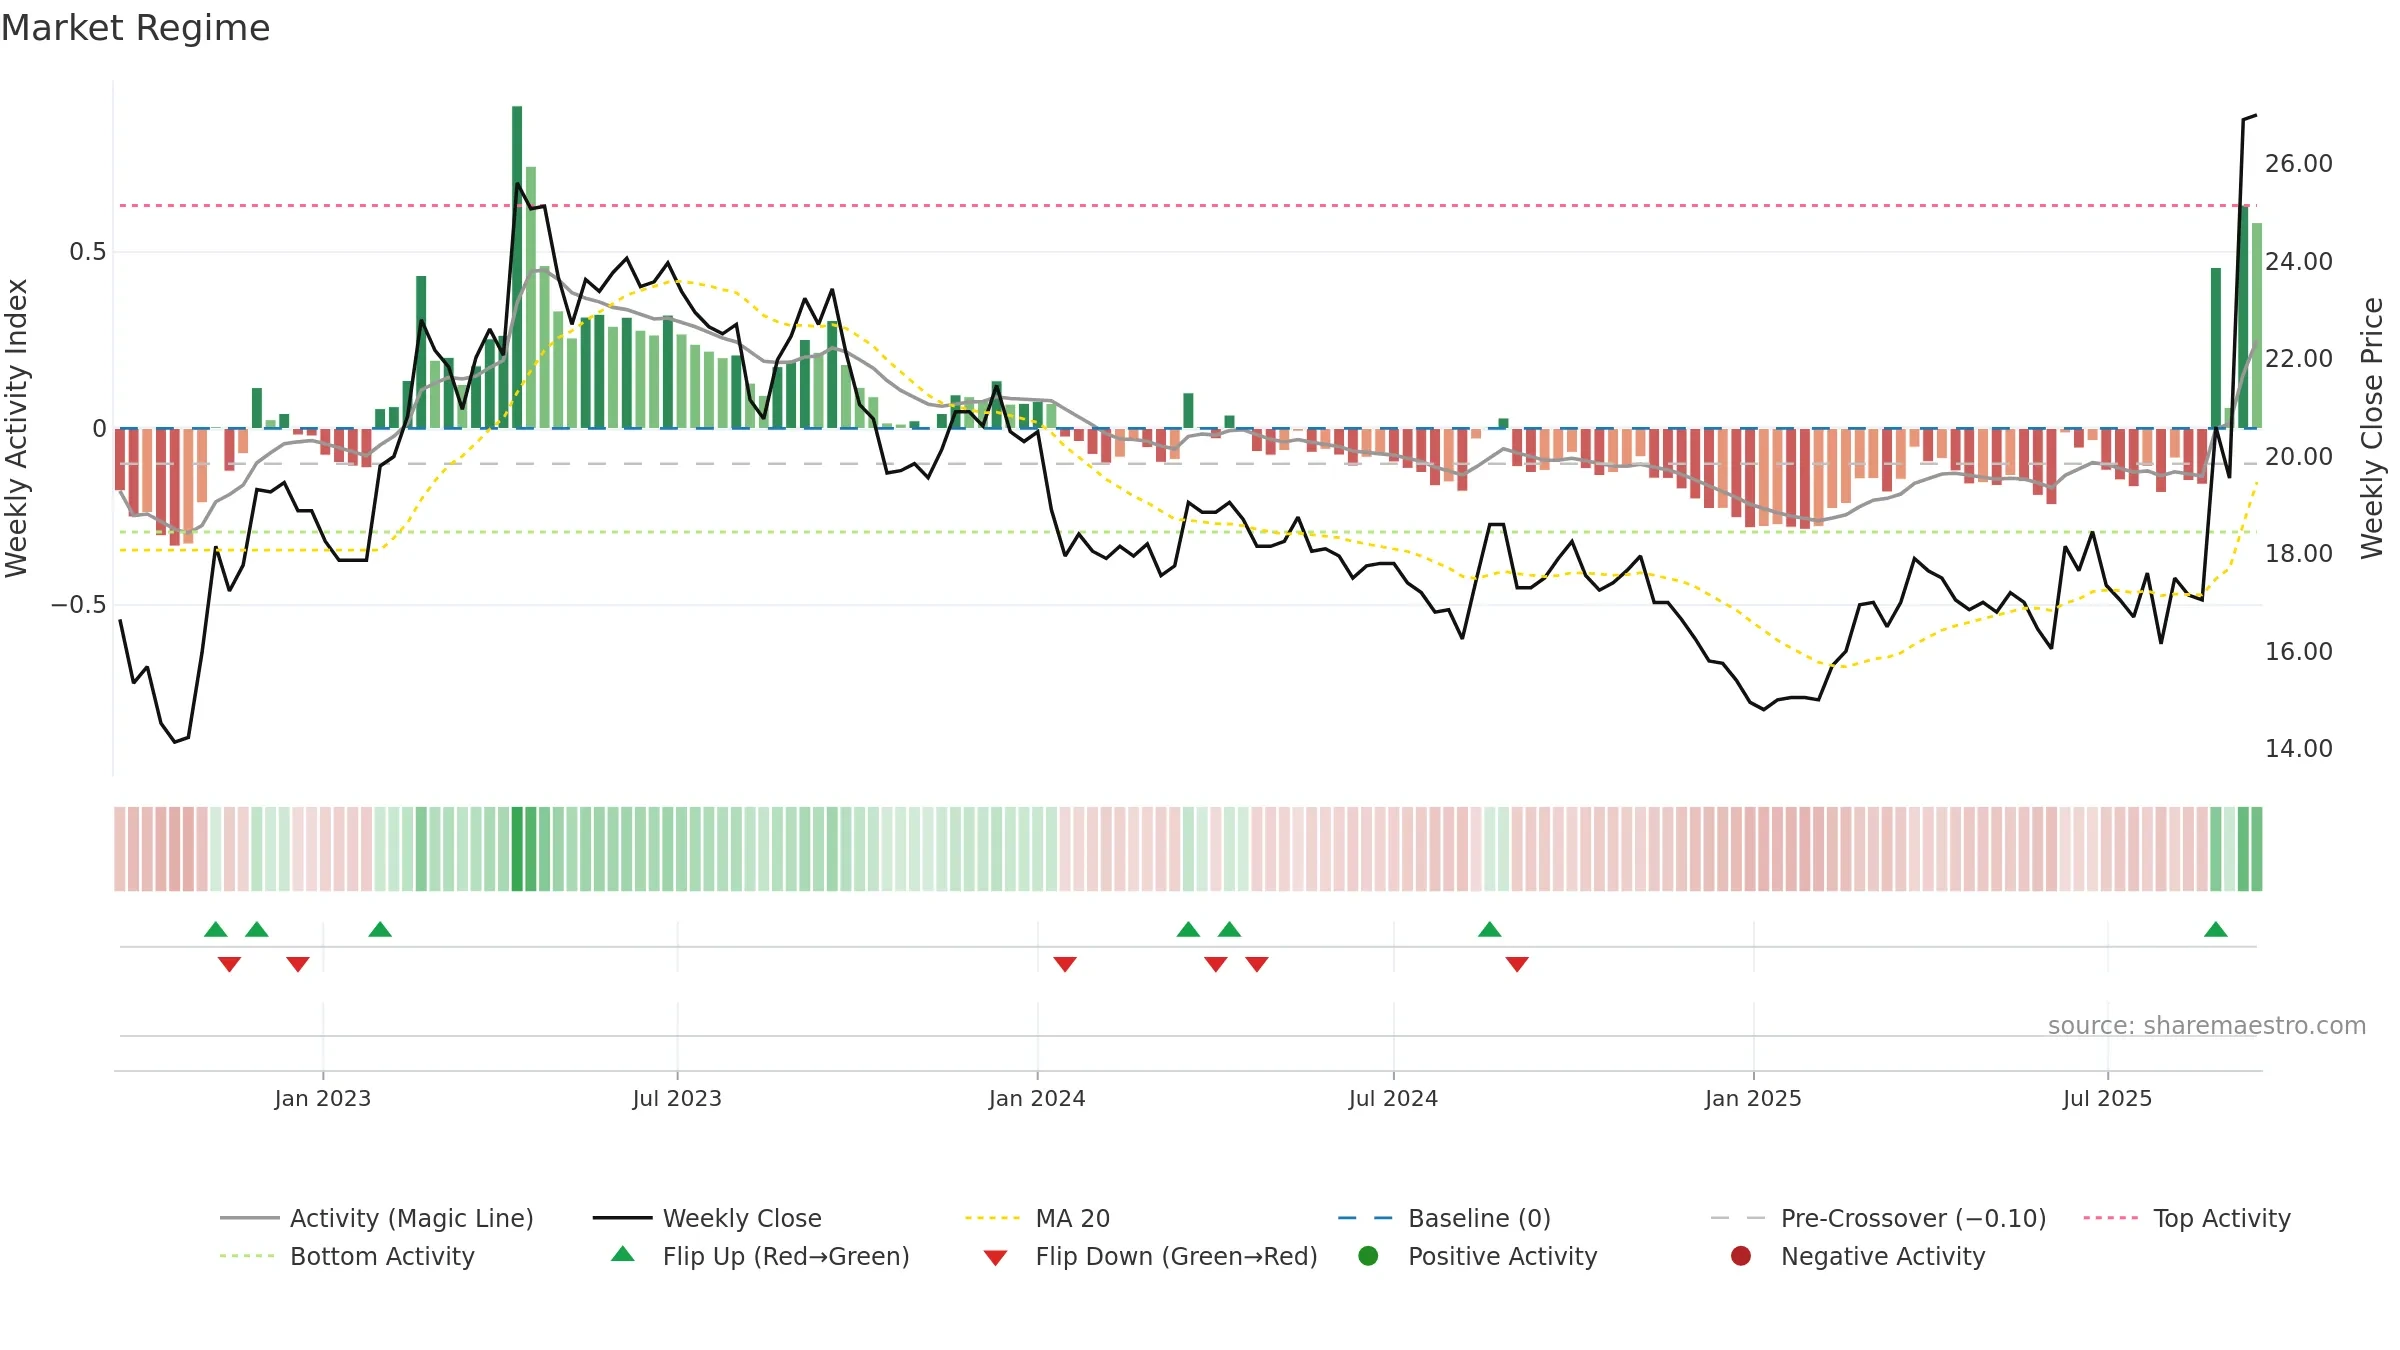Click the Jan 2024 axis label
The image size is (2400, 1350).
1037,1098
